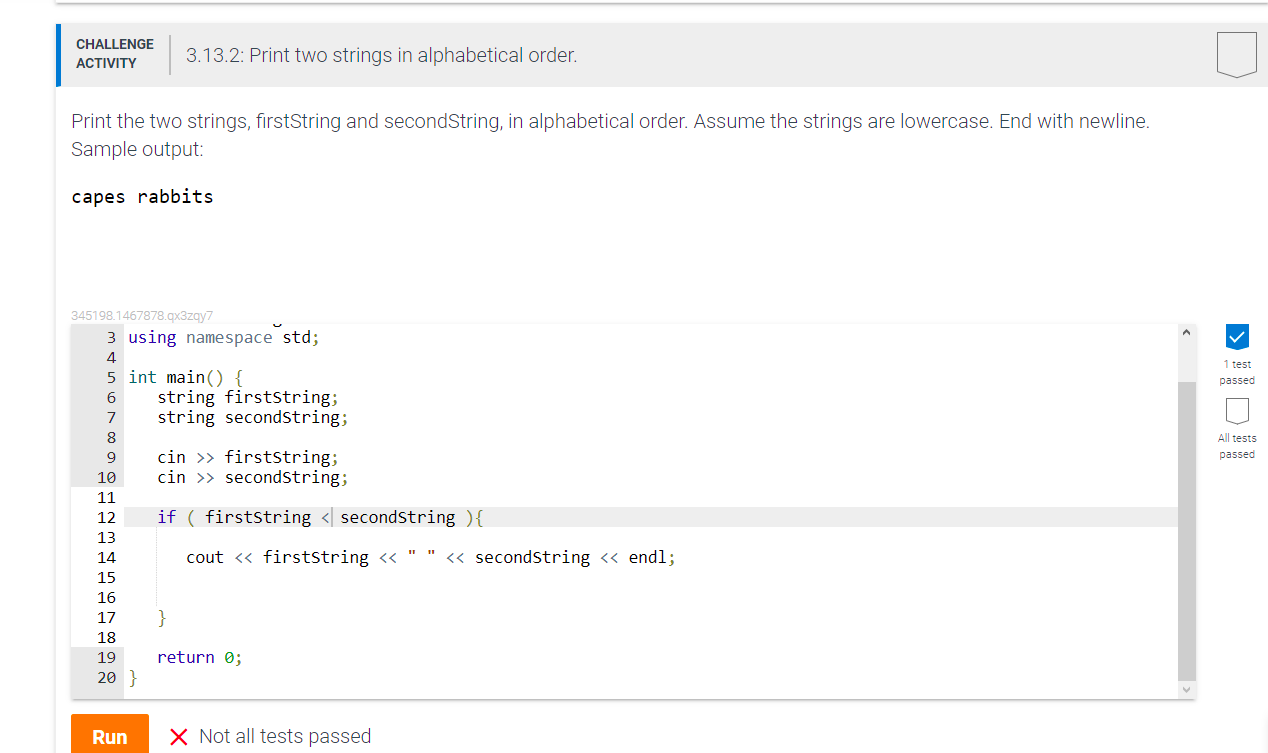Click title '3.13.2: Print two strings in alphabetical order'

pos(381,55)
